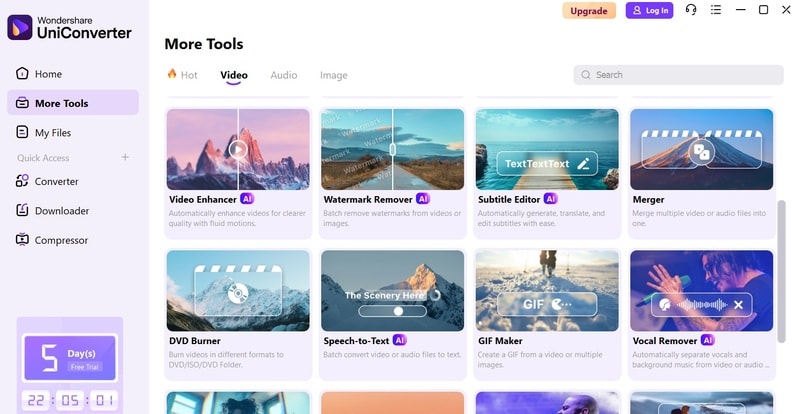Image resolution: width=800 pixels, height=414 pixels.
Task: Open the Merger tool thumbnail
Action: 702,149
